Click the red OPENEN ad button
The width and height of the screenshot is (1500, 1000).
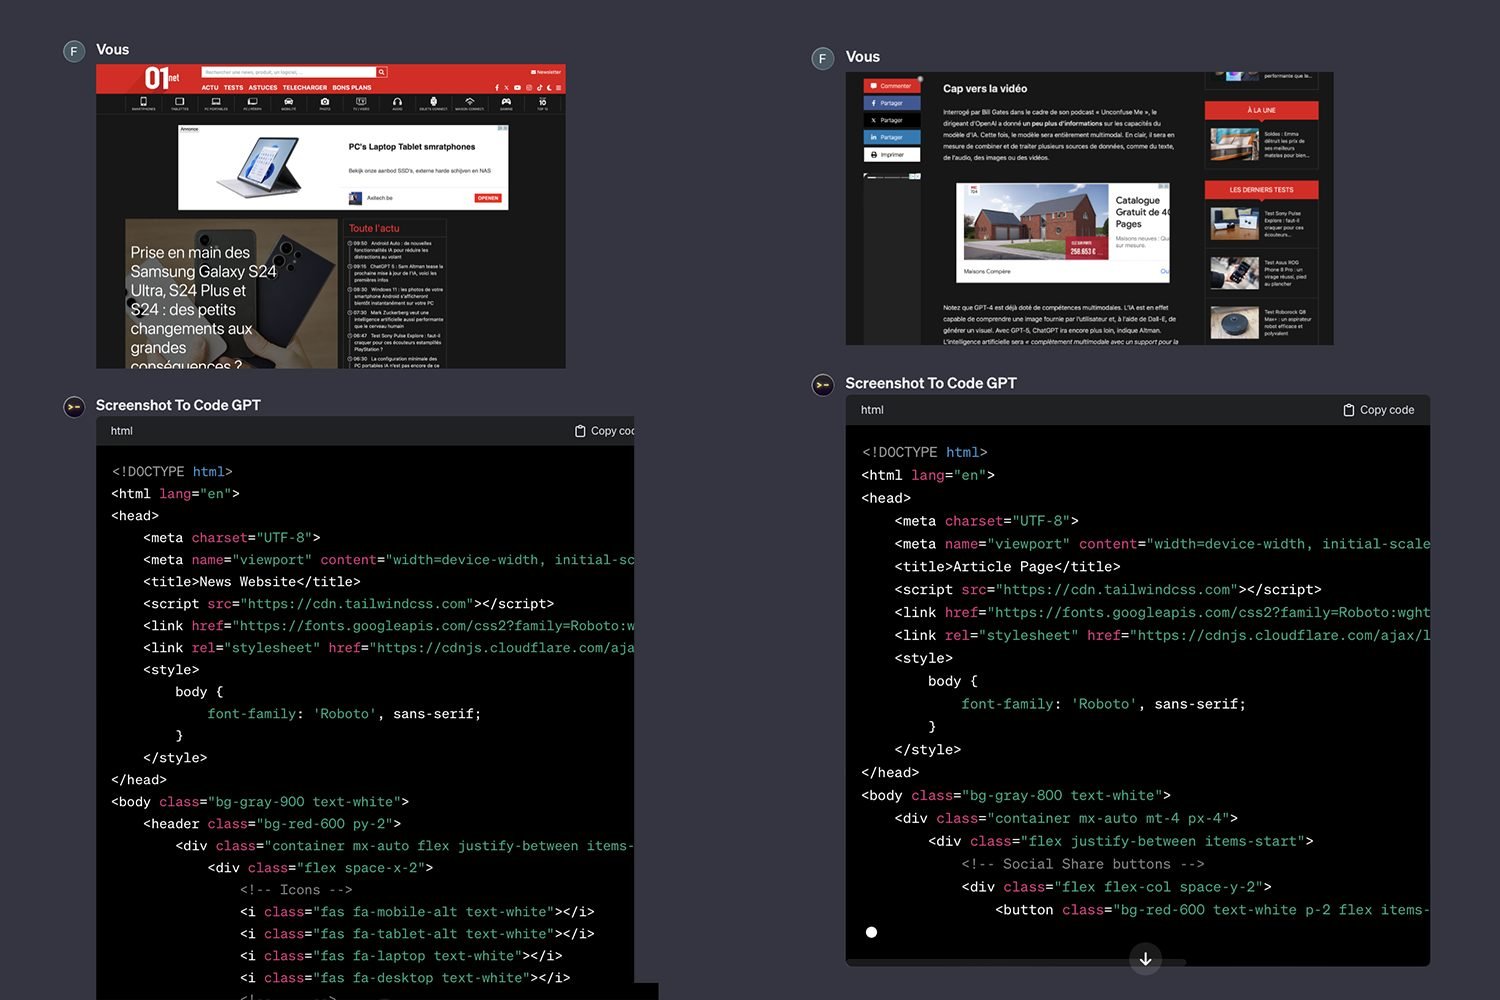pyautogui.click(x=487, y=198)
